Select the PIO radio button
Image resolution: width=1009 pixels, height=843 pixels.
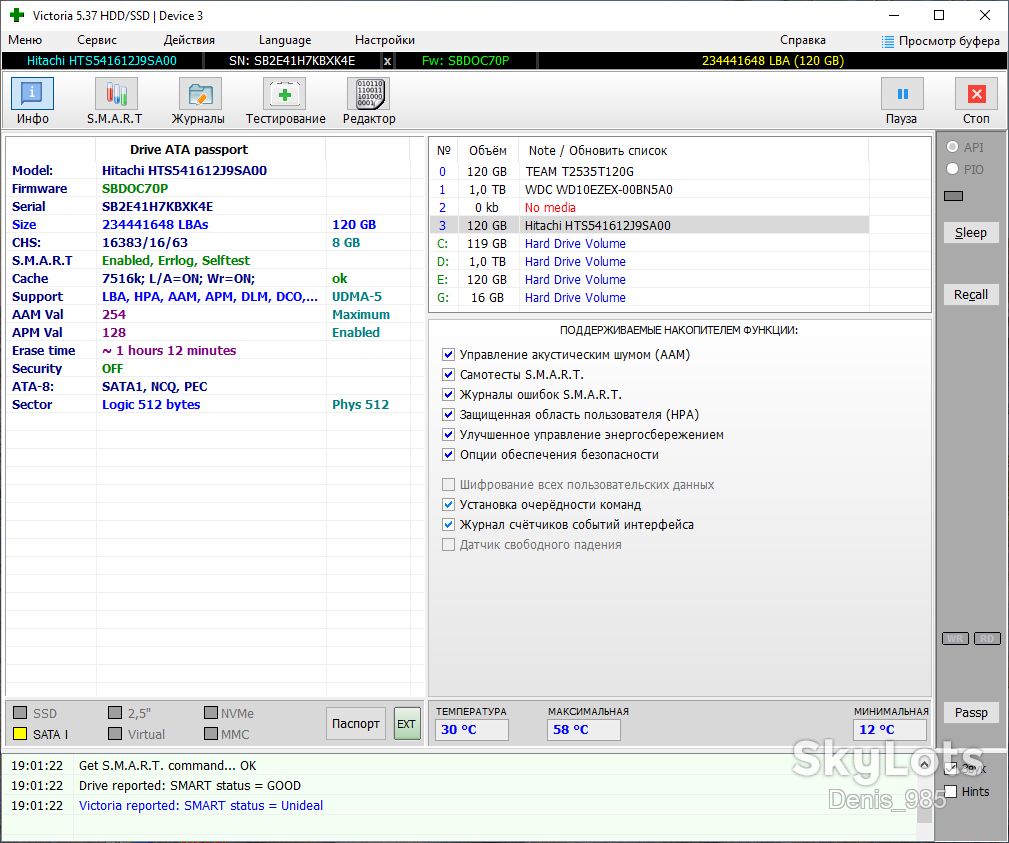[952, 169]
